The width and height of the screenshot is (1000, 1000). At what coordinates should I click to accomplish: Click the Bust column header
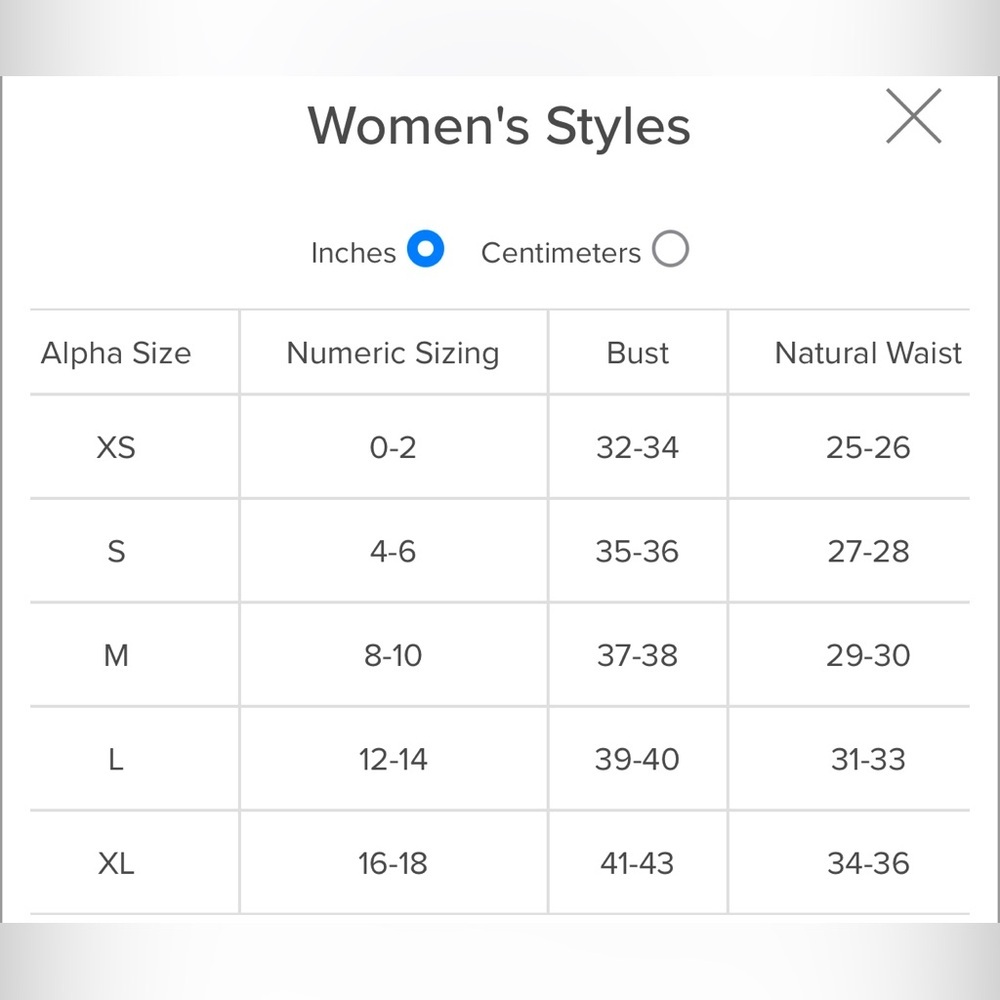tap(638, 353)
